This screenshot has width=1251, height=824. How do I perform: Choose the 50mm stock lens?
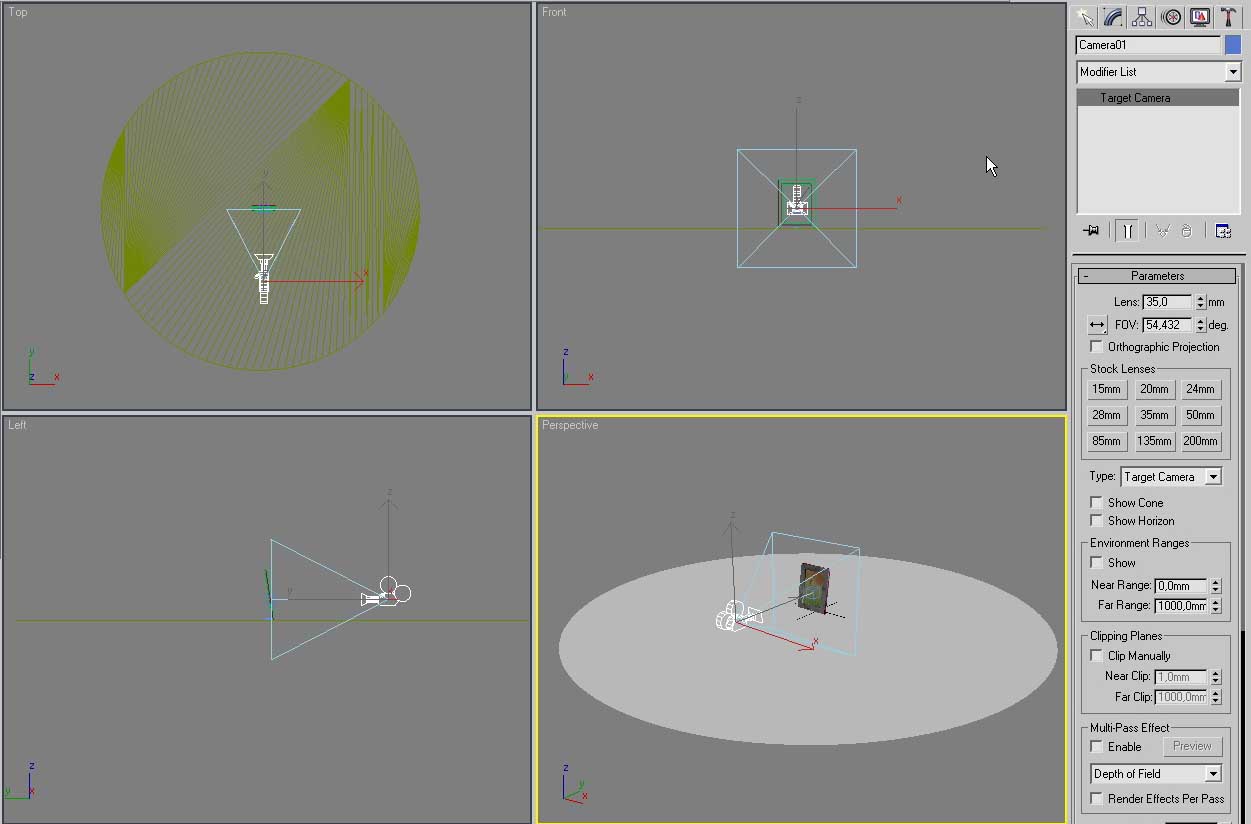1200,415
